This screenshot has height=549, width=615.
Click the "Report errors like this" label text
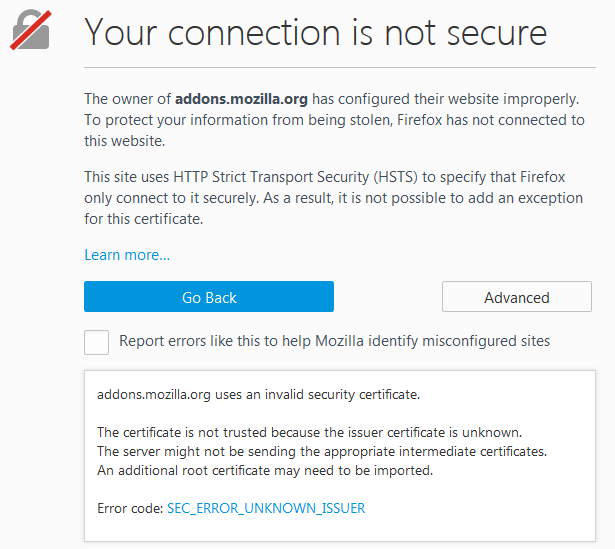click(x=335, y=341)
